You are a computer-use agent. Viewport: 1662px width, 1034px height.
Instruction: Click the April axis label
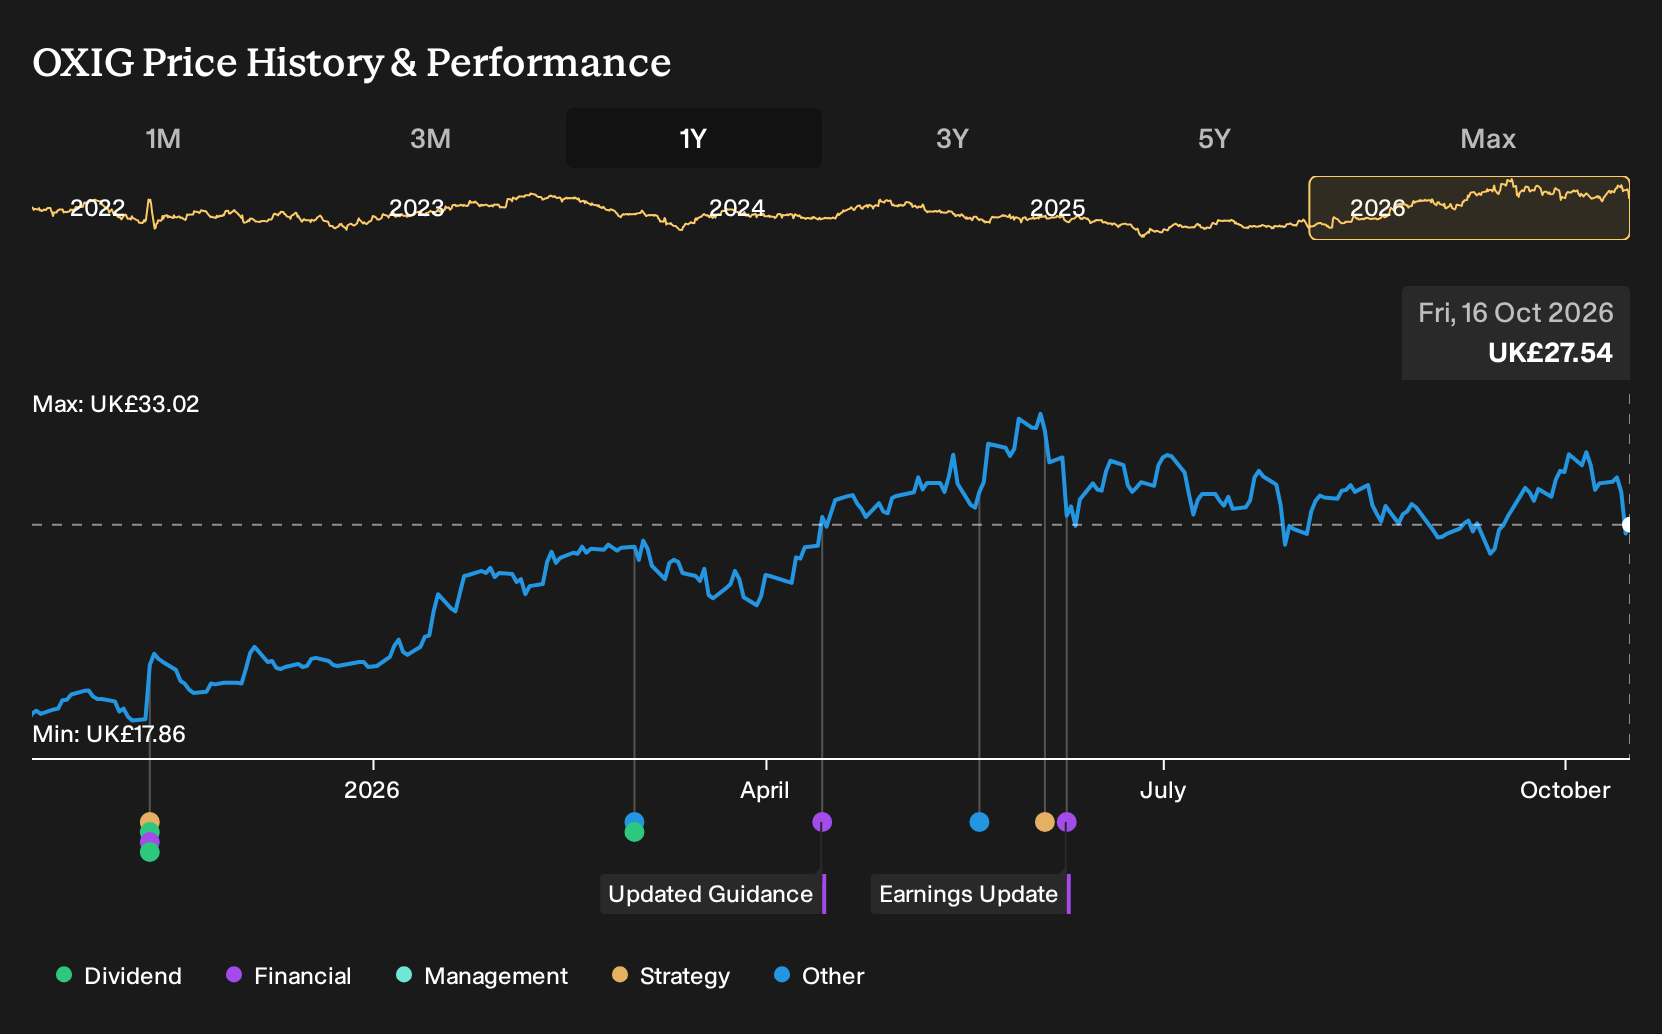(765, 790)
